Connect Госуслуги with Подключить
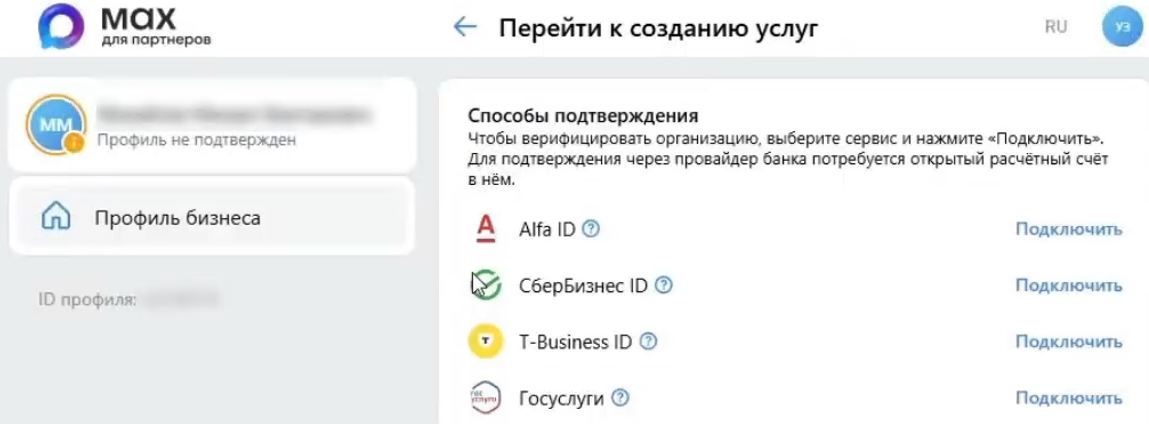Image resolution: width=1149 pixels, height=424 pixels. 1068,398
